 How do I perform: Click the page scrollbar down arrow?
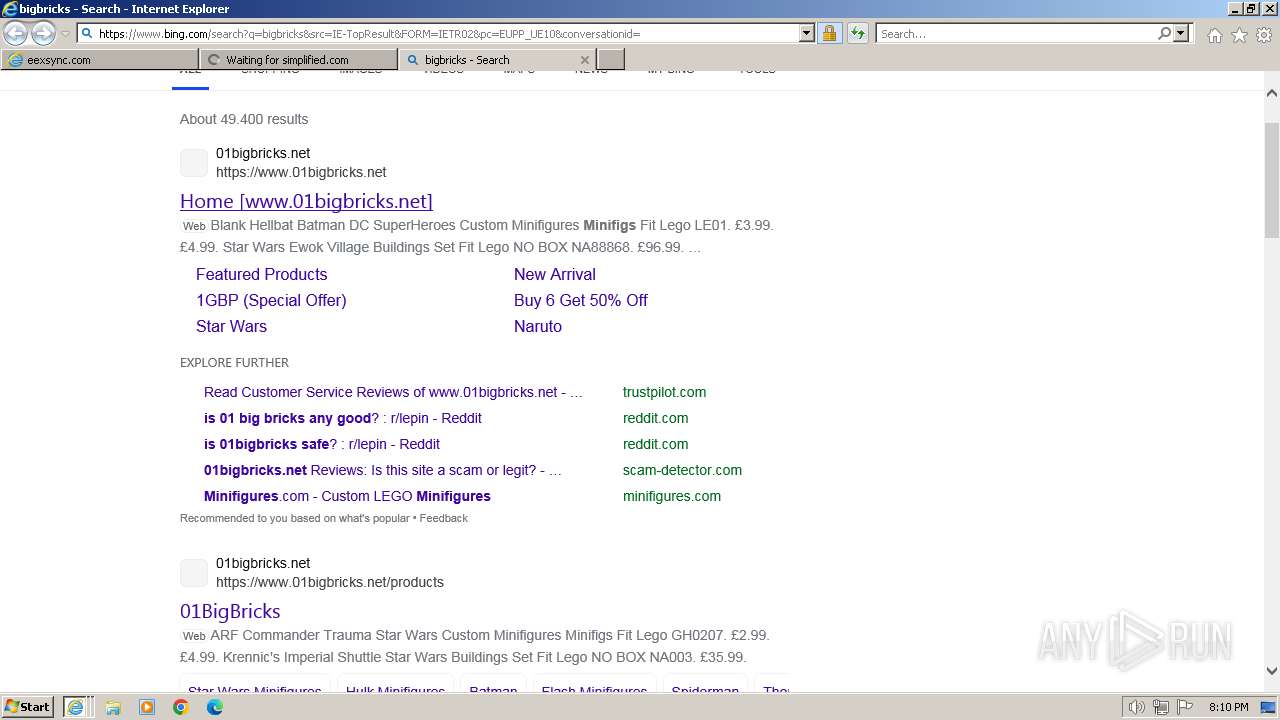pos(1272,671)
